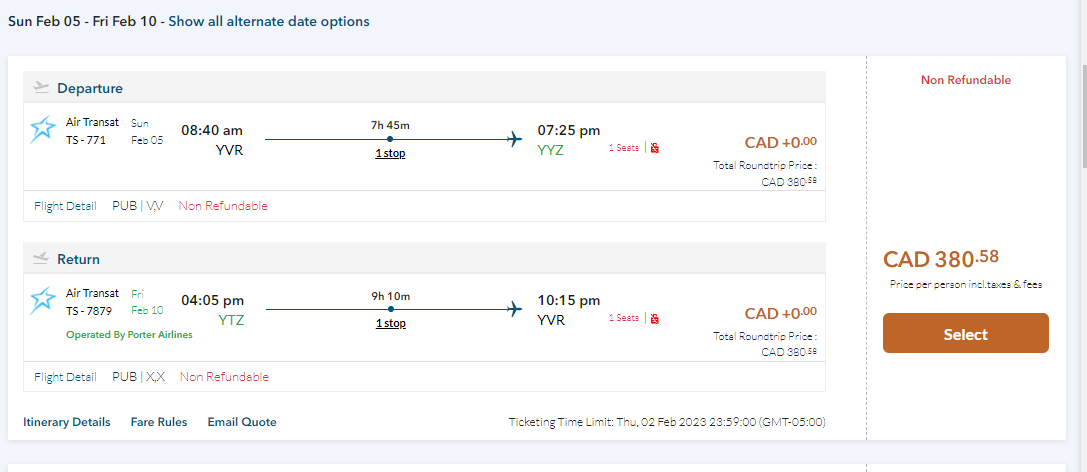
Task: Click the Non Refundable label under departure flight
Action: pos(223,206)
